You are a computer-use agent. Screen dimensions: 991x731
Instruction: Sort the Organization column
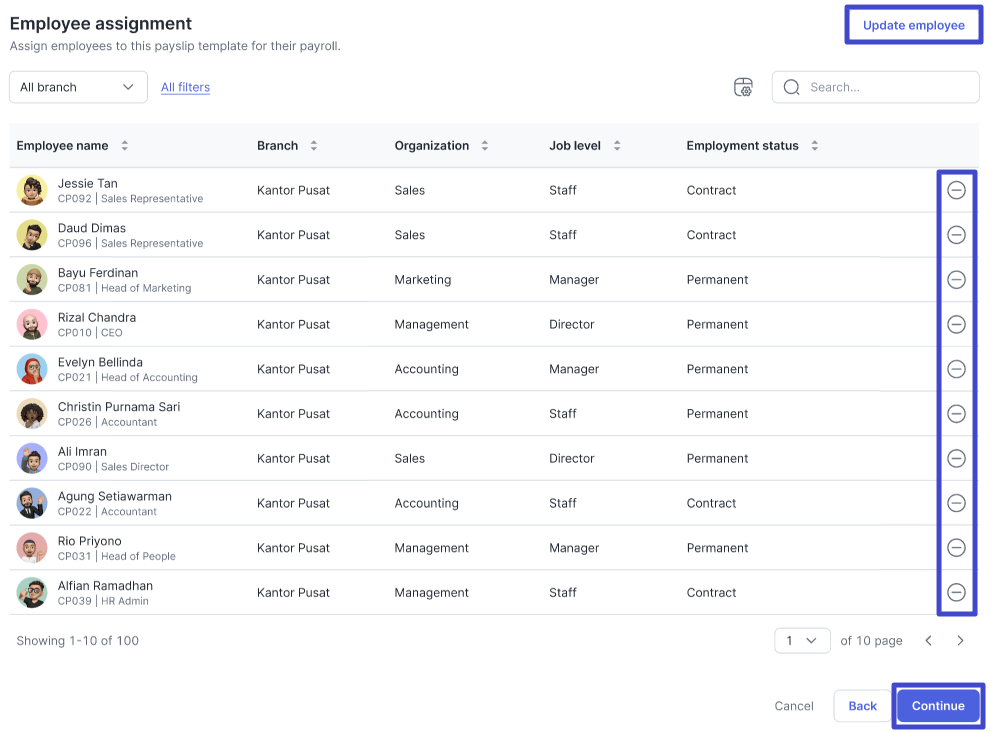pyautogui.click(x=485, y=146)
